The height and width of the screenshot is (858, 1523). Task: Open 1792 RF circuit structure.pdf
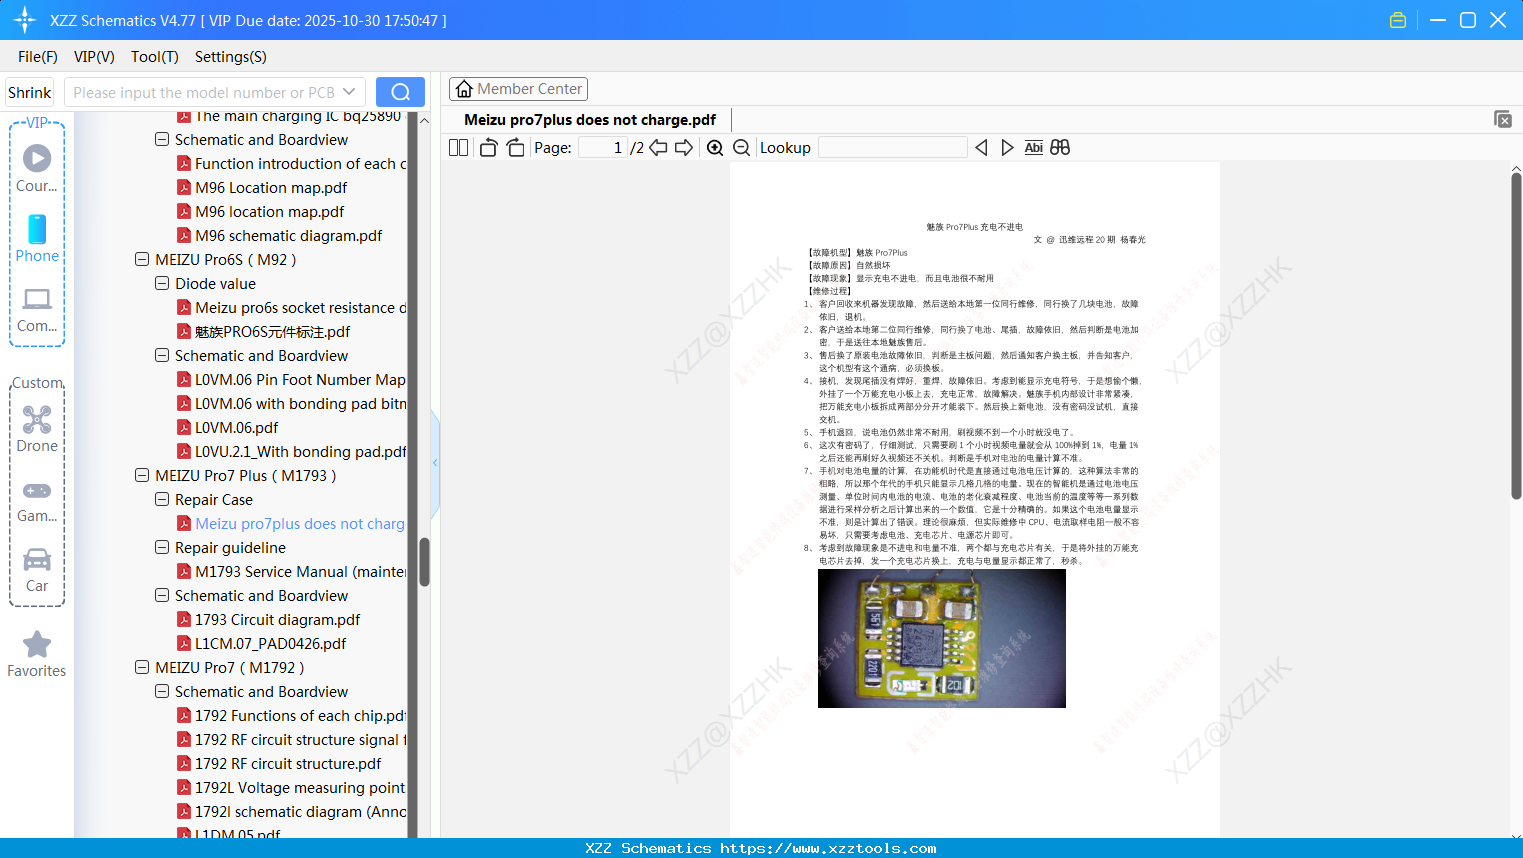click(288, 764)
